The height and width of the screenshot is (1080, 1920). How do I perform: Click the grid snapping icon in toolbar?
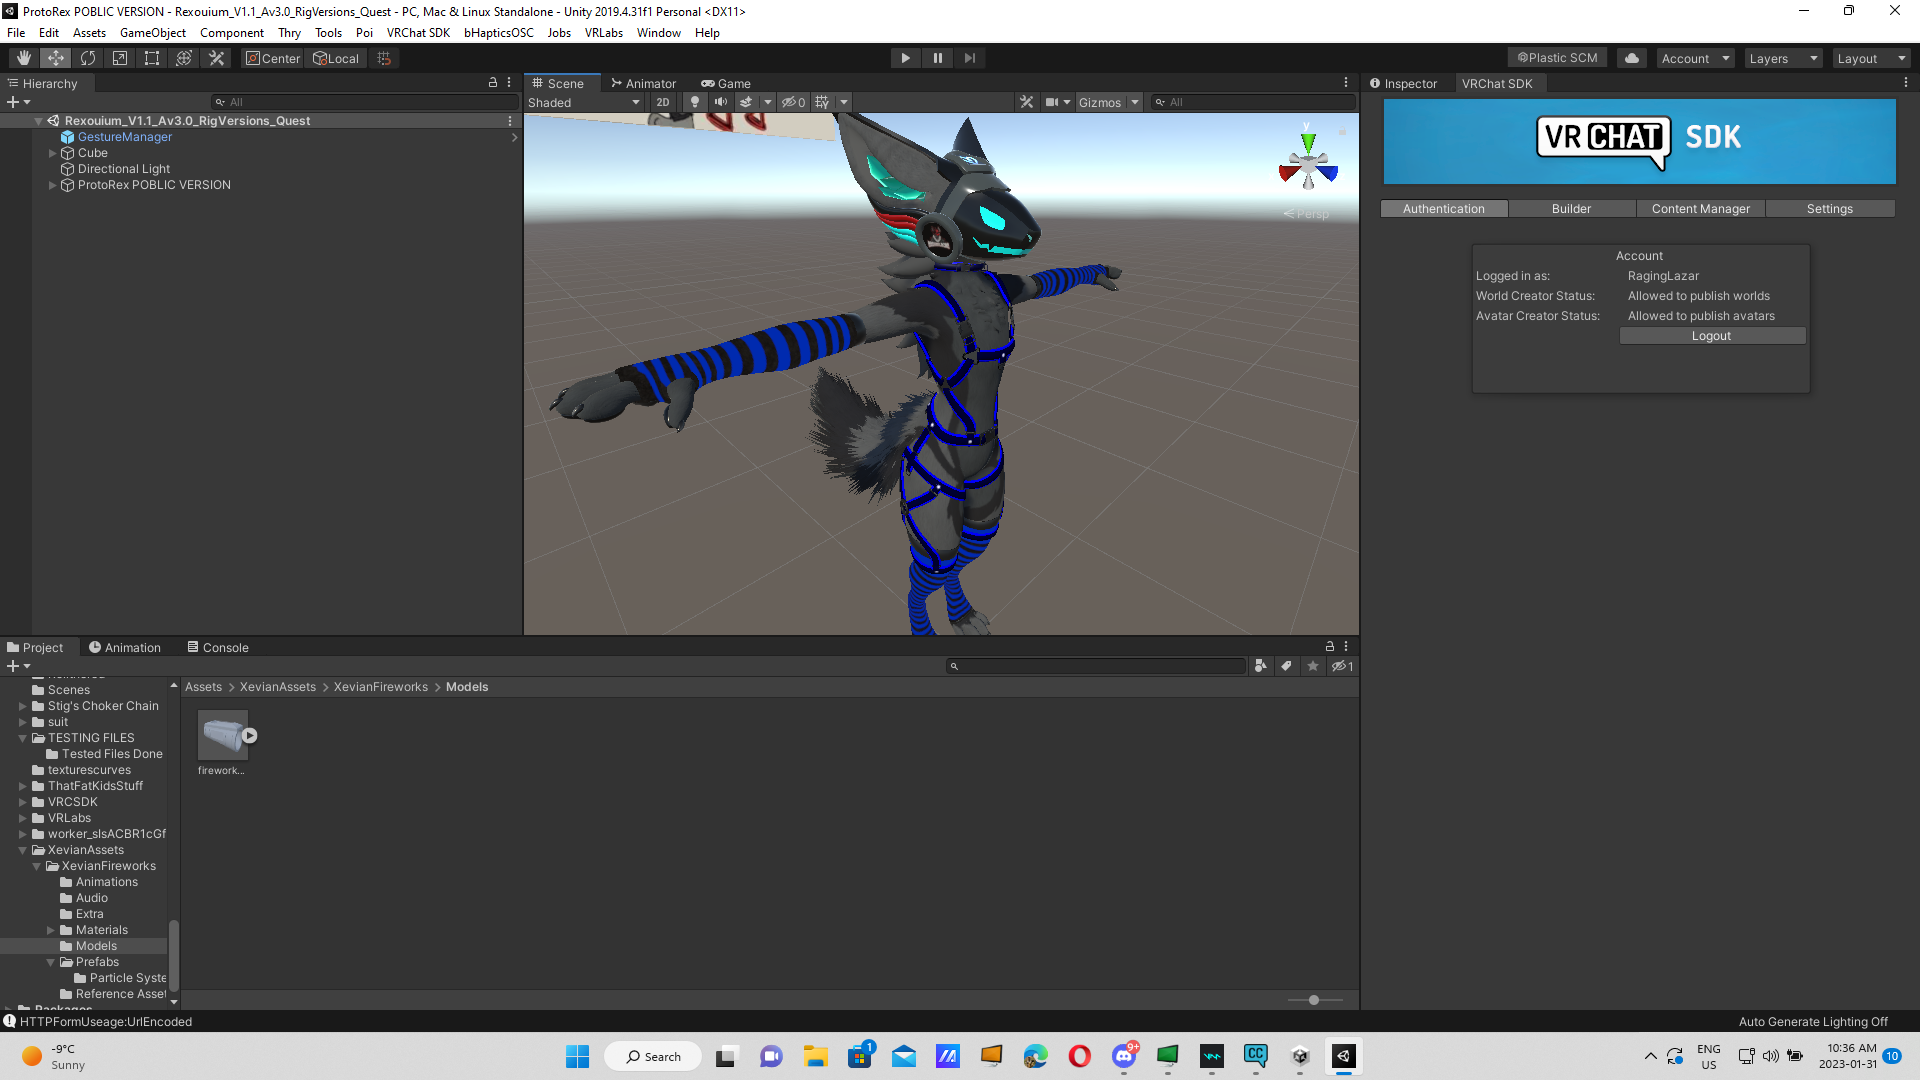click(x=384, y=58)
